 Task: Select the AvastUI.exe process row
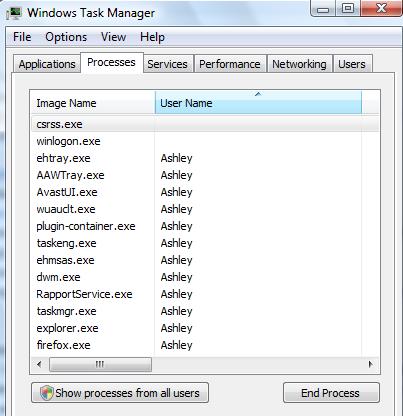click(x=205, y=192)
